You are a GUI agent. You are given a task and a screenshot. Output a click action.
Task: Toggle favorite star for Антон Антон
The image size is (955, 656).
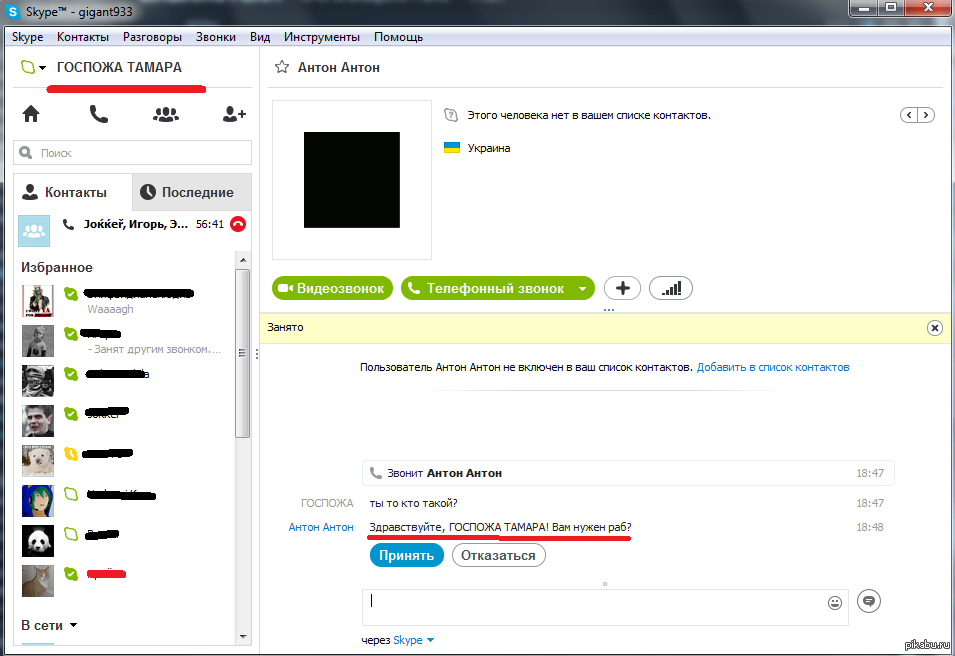coord(281,67)
